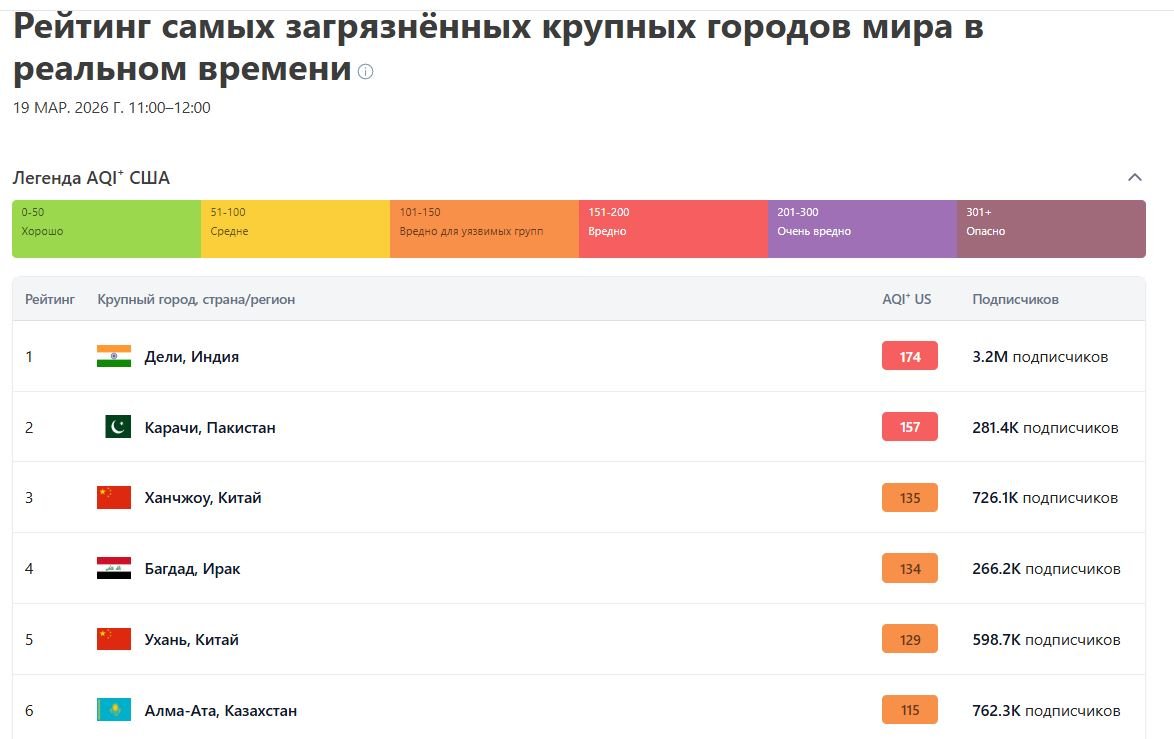Open the Карачи, Пакистан city link
The height and width of the screenshot is (739, 1174).
[210, 427]
